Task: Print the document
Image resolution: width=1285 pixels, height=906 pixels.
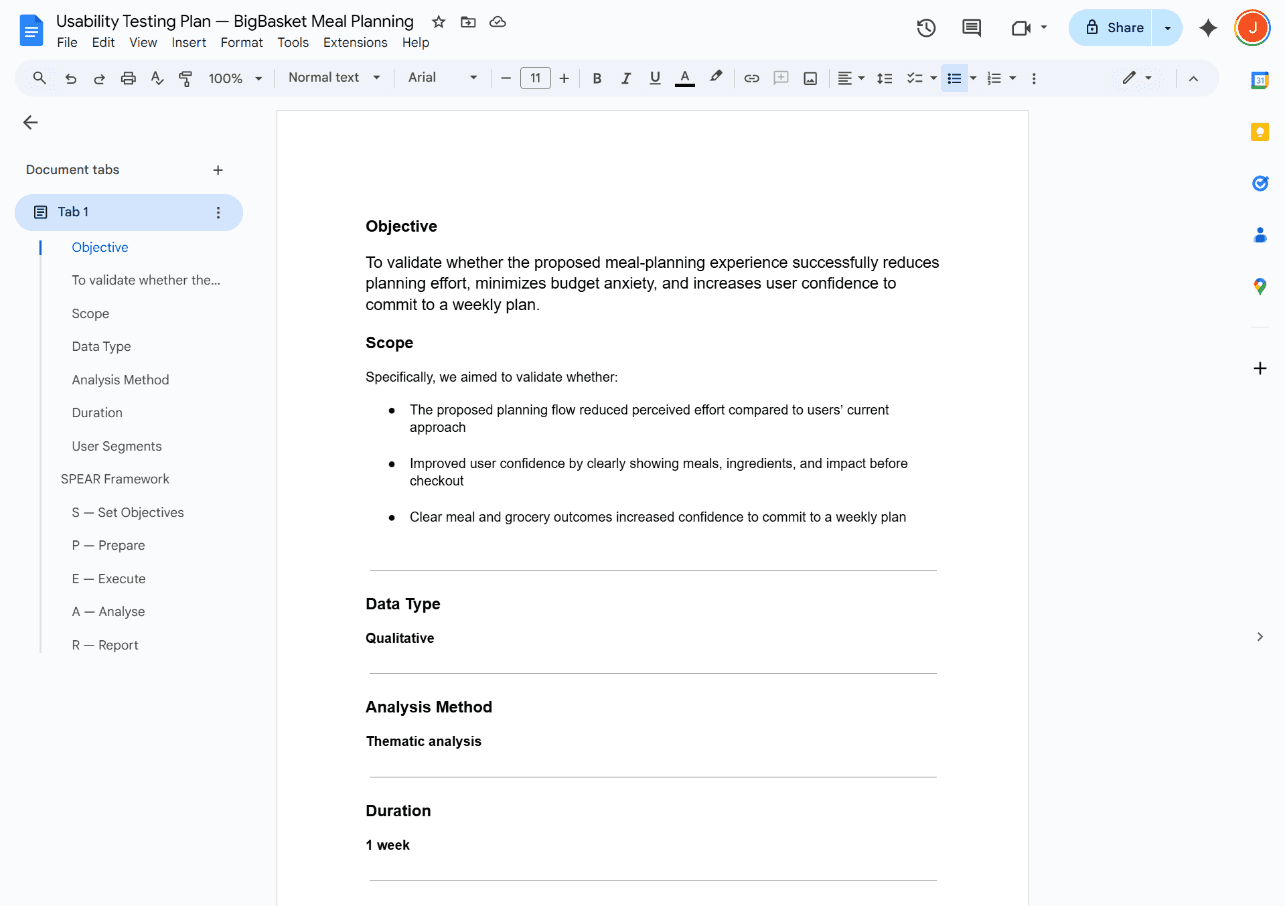Action: click(x=128, y=78)
